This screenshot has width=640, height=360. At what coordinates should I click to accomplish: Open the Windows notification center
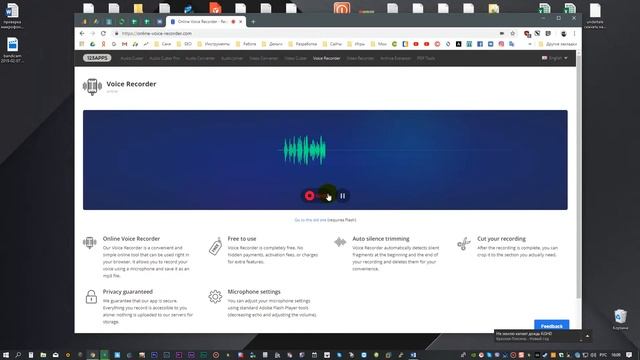(x=629, y=355)
